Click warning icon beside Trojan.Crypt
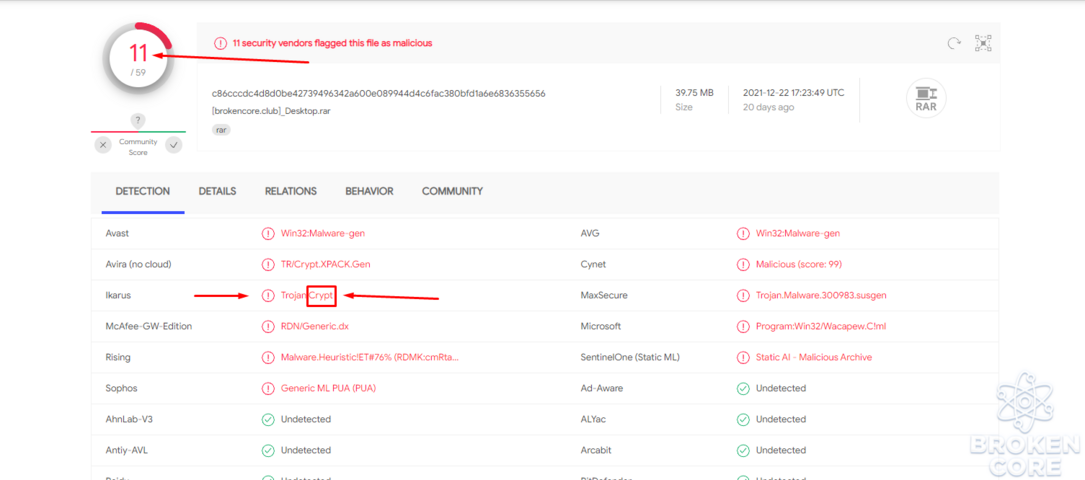1085x480 pixels. coord(268,295)
